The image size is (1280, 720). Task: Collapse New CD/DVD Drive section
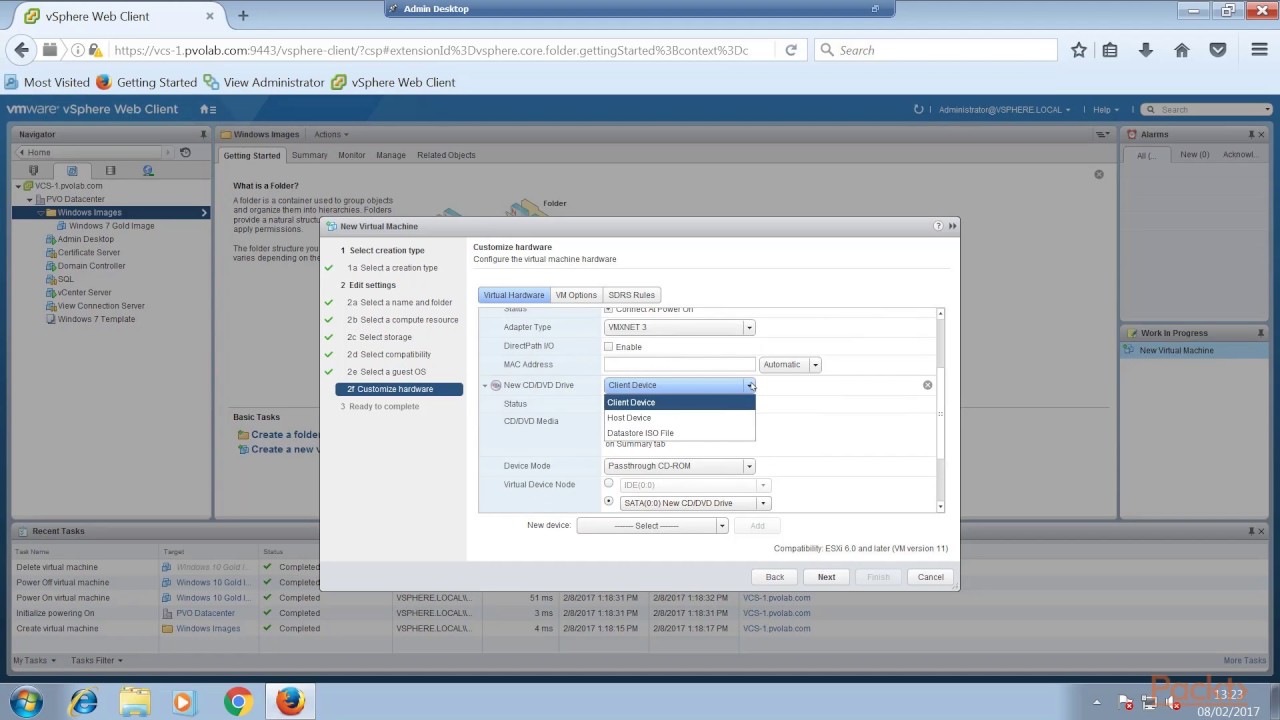485,385
